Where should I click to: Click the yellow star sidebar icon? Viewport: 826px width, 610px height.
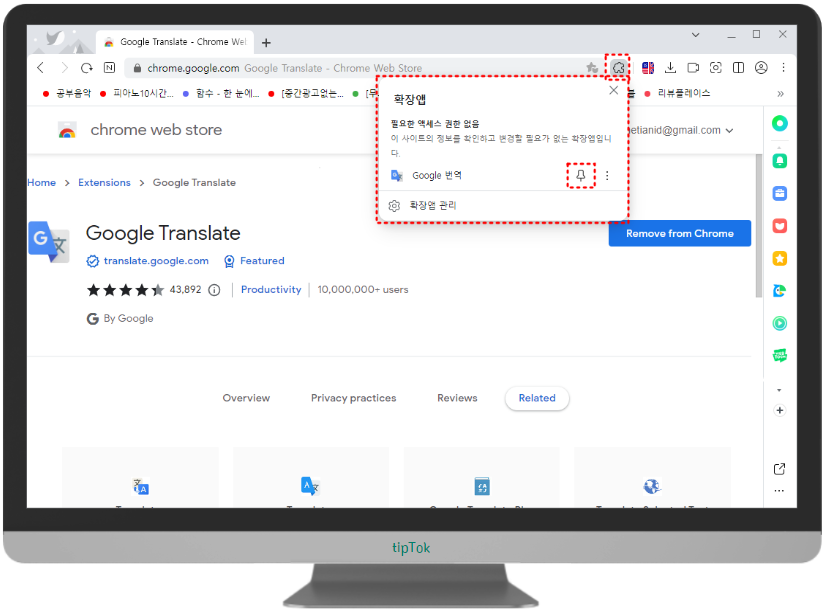(x=780, y=259)
